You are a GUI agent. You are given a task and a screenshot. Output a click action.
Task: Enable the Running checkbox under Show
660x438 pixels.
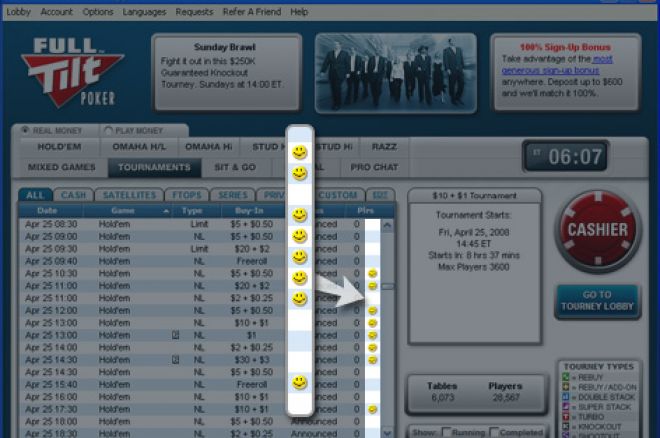tap(446, 432)
